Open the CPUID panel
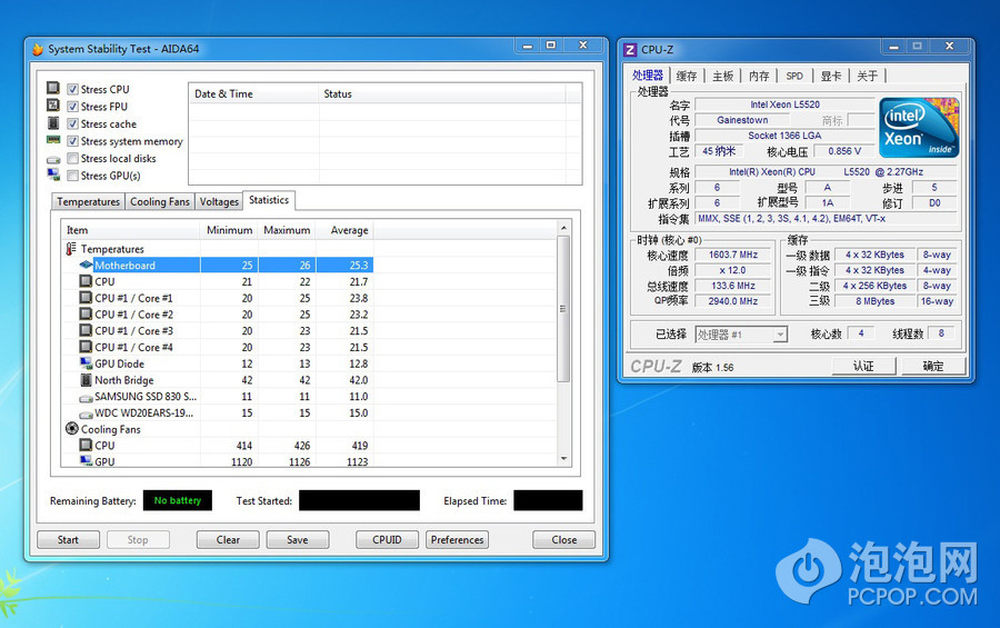This screenshot has width=1000, height=628. point(387,540)
